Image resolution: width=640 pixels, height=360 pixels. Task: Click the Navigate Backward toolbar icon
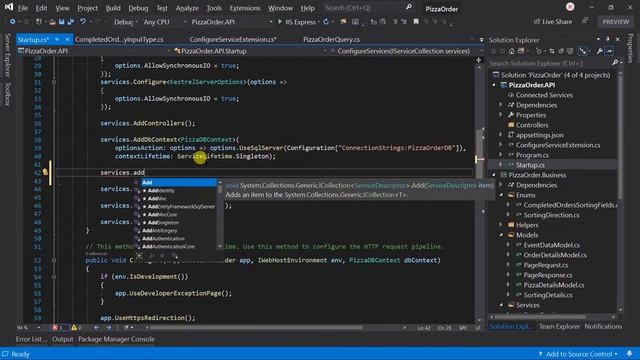(x=13, y=22)
